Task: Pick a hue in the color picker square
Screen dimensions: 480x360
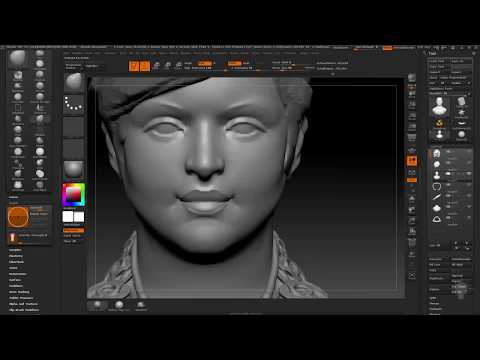Action: pyautogui.click(x=74, y=195)
